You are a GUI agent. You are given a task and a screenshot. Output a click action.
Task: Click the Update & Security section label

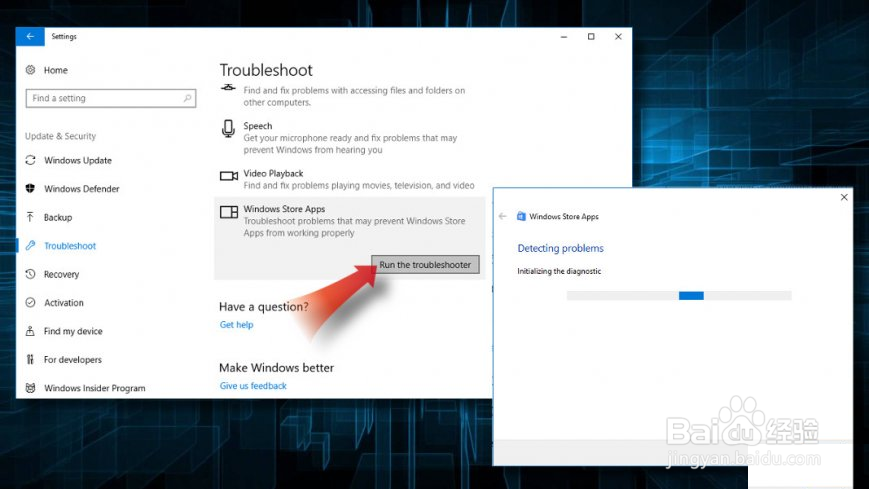[60, 136]
